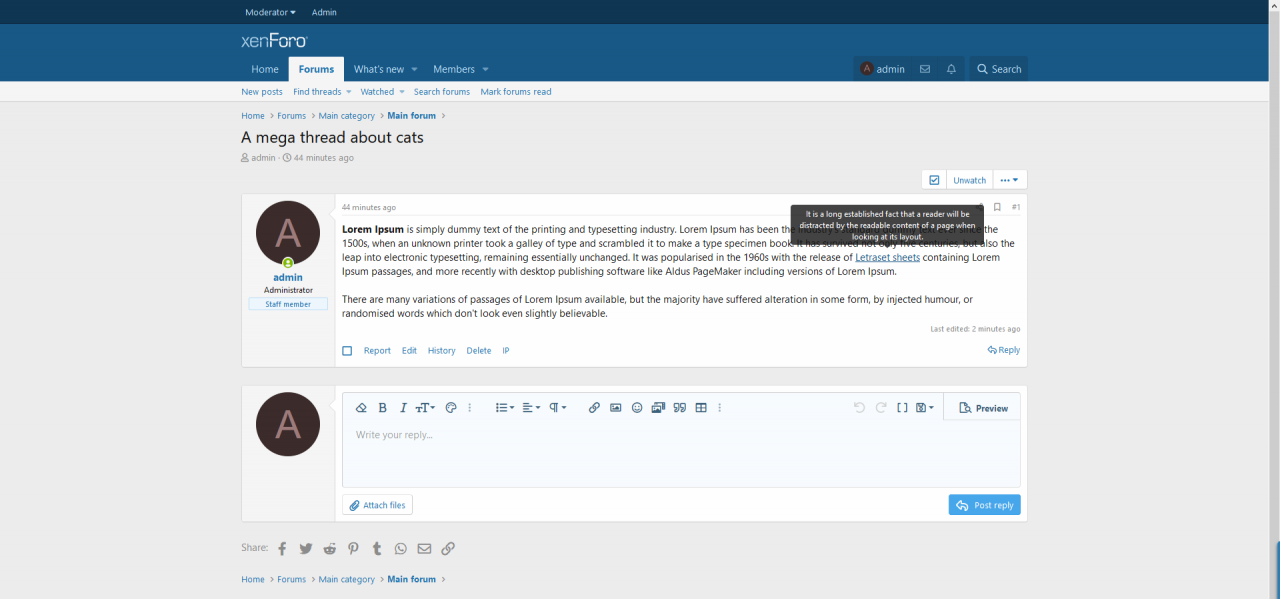Open the alerts bell icon
This screenshot has height=599, width=1280.
coord(951,69)
